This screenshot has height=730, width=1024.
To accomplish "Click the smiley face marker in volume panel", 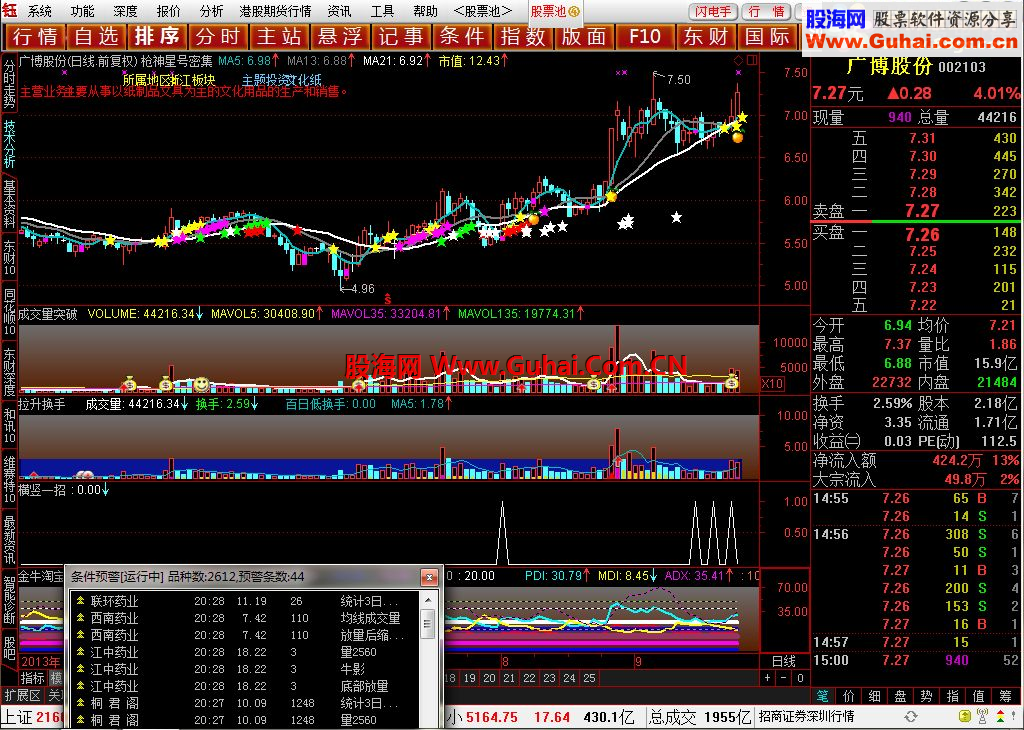I will point(201,384).
